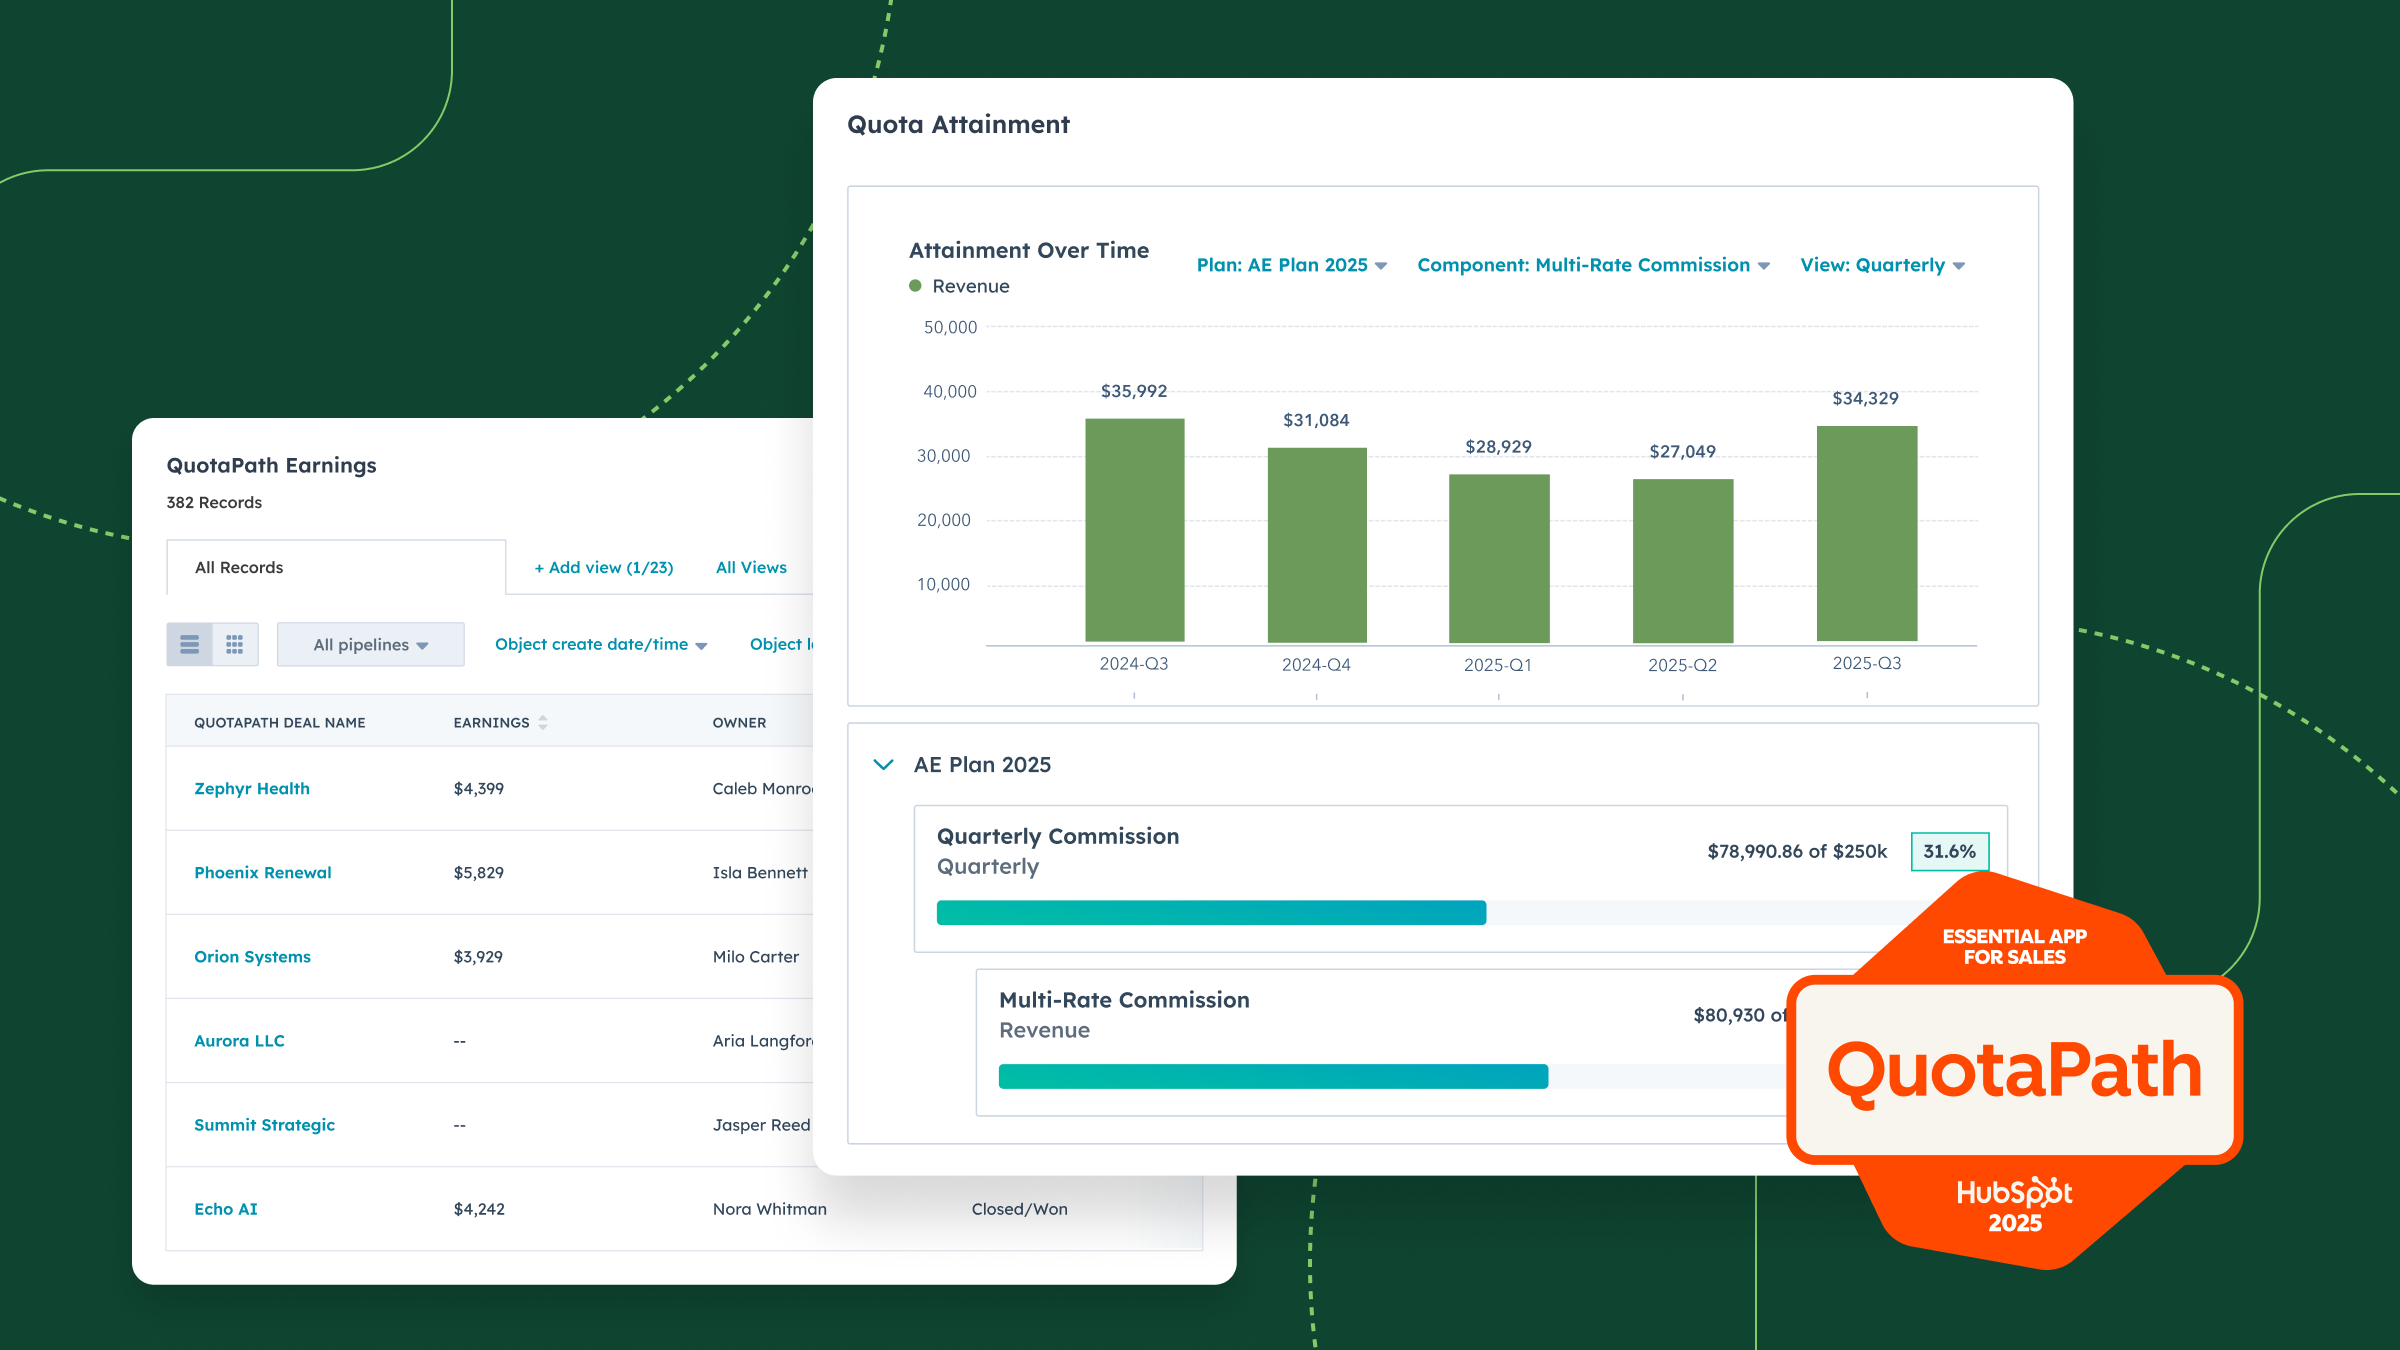The height and width of the screenshot is (1350, 2400).
Task: Click the $5,829 earnings value
Action: click(x=478, y=872)
